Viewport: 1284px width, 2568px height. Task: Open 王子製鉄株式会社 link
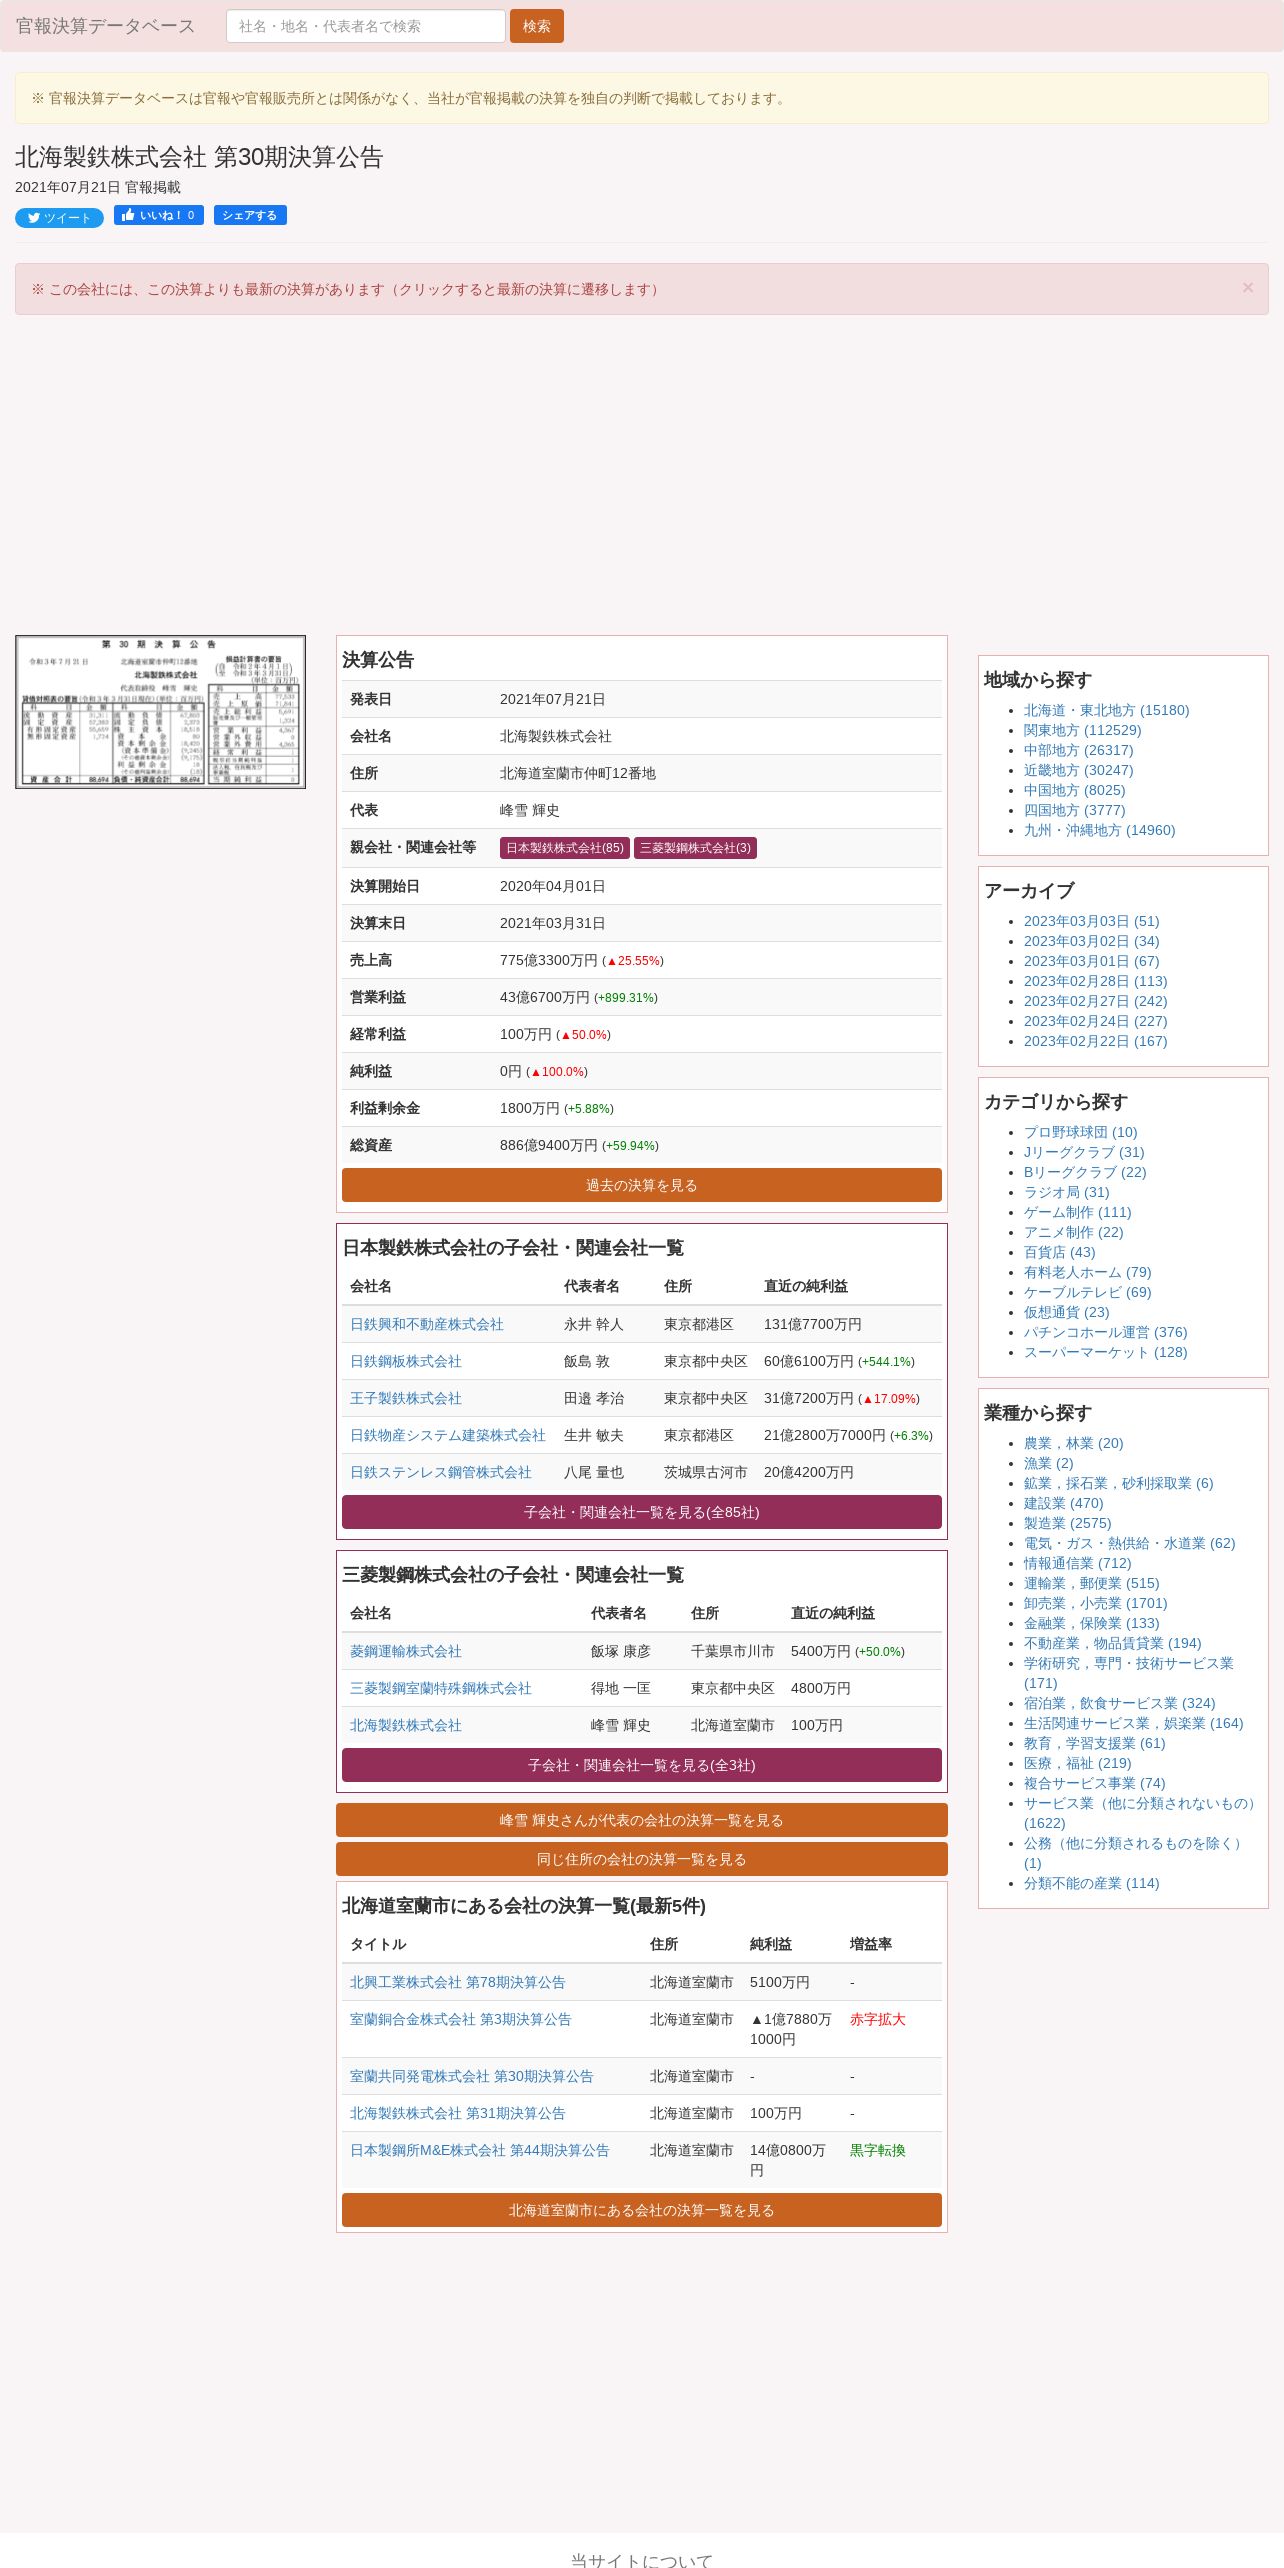click(406, 1398)
